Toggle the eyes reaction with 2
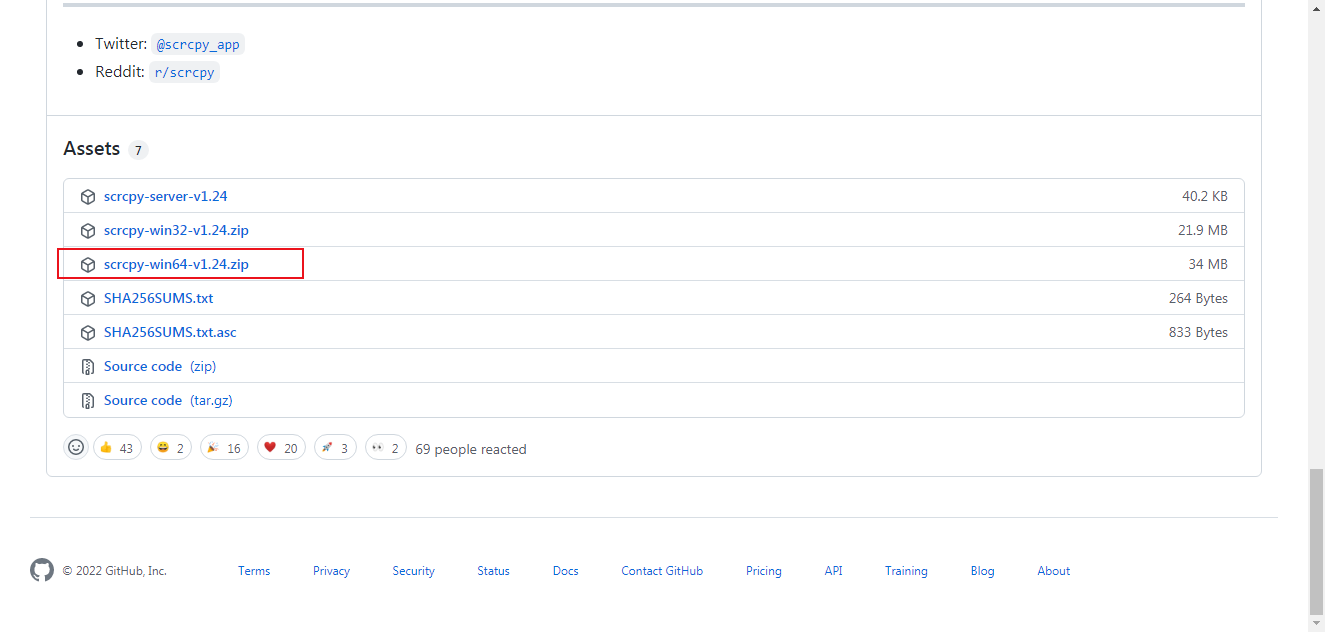This screenshot has height=632, width=1325. pos(386,448)
